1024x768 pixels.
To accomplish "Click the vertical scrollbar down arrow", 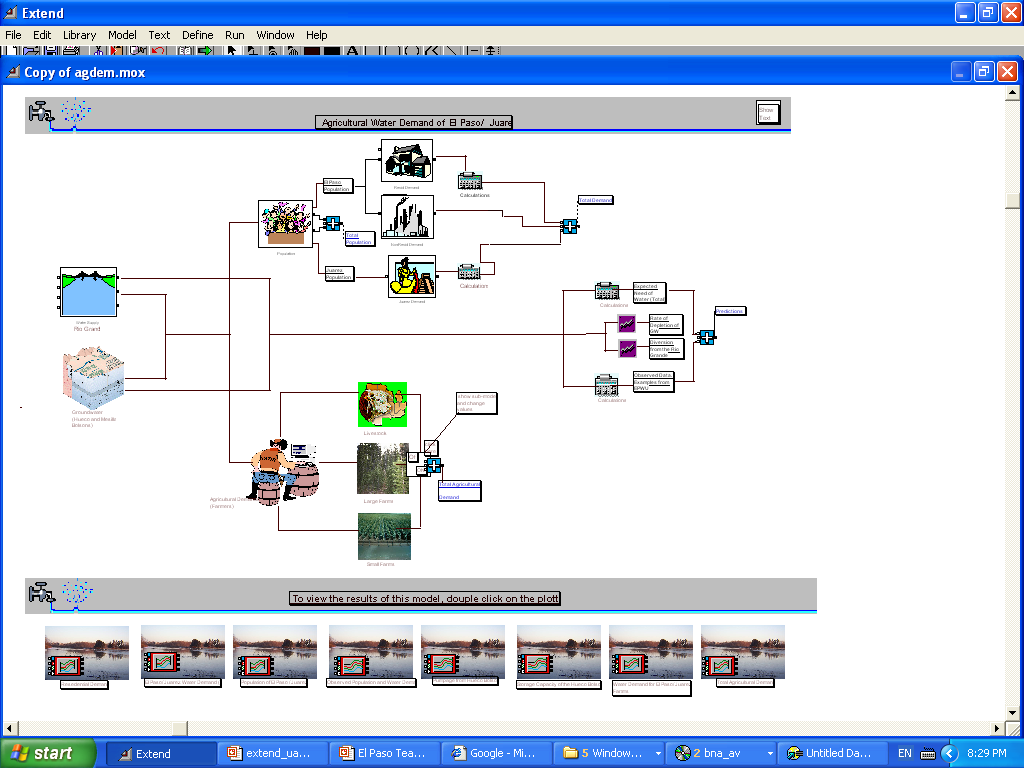I will click(x=1012, y=712).
